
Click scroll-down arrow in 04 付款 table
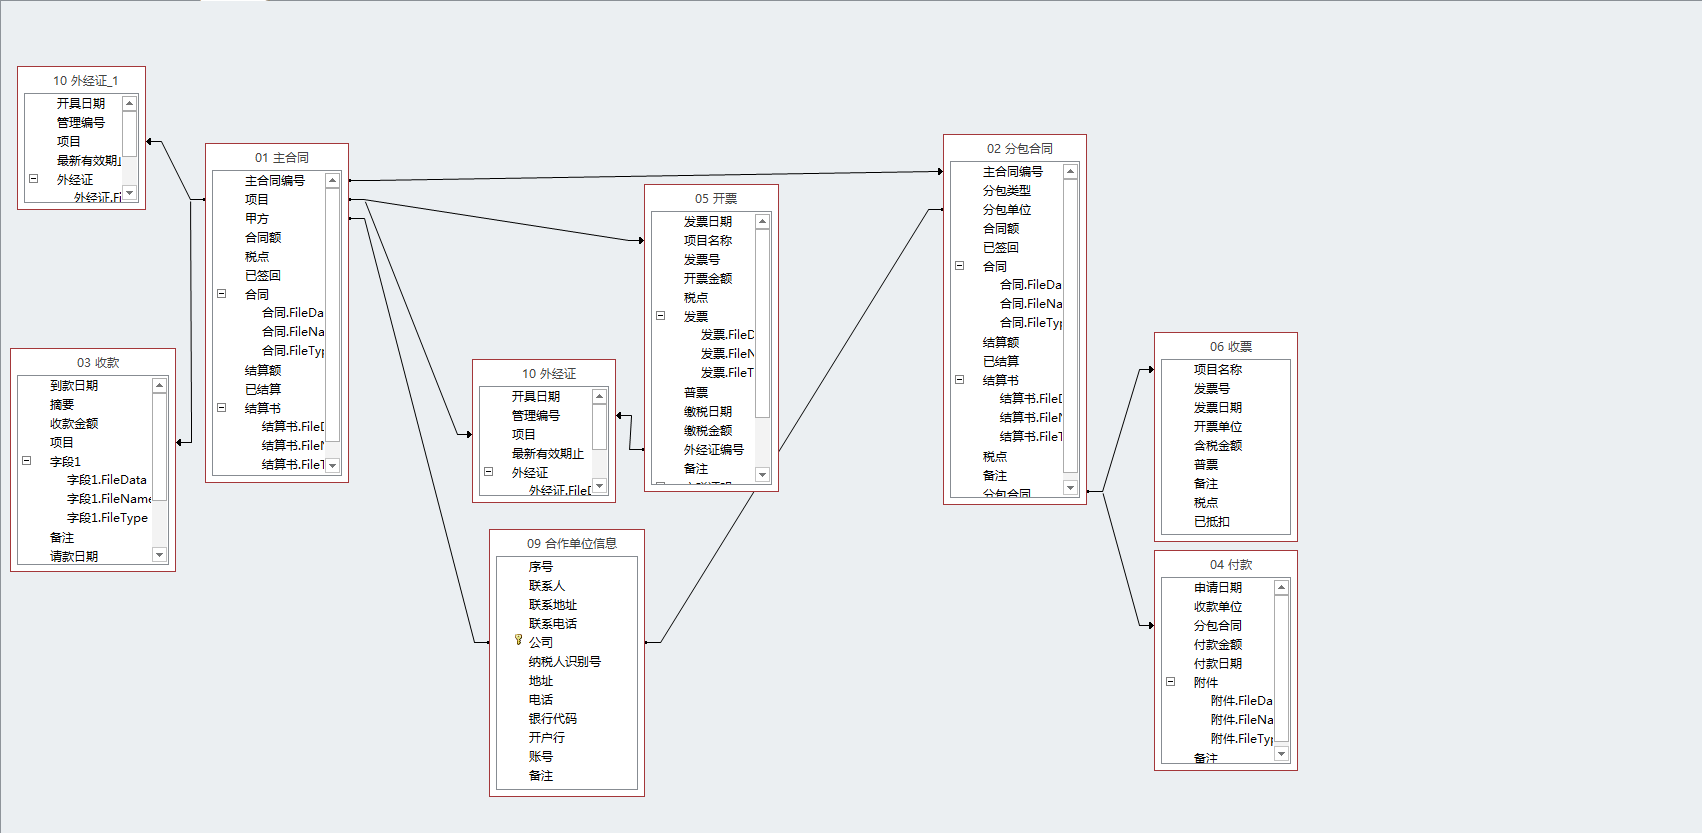(1281, 754)
